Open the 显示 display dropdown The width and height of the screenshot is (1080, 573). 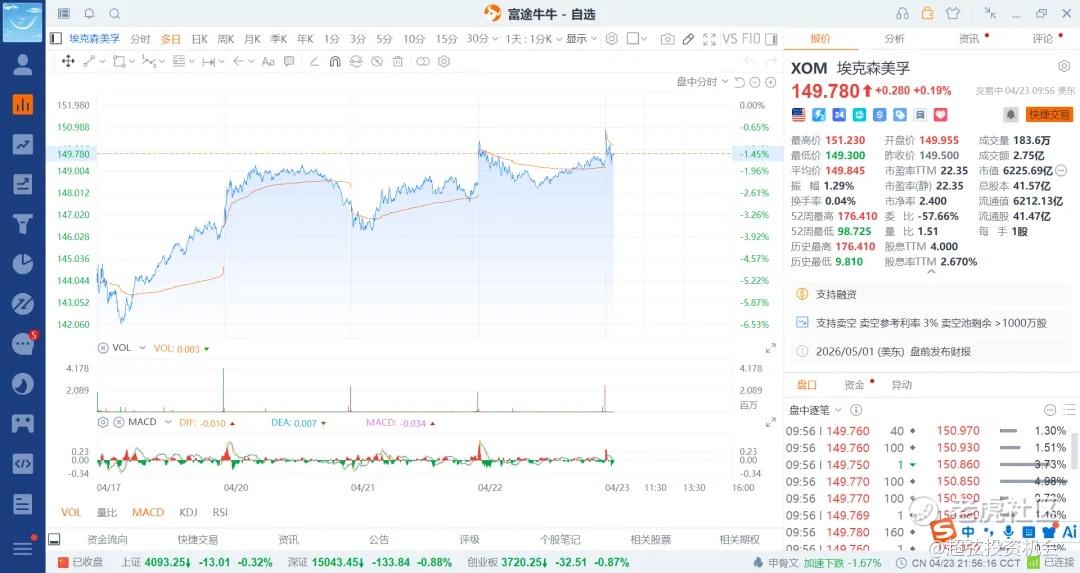click(581, 39)
